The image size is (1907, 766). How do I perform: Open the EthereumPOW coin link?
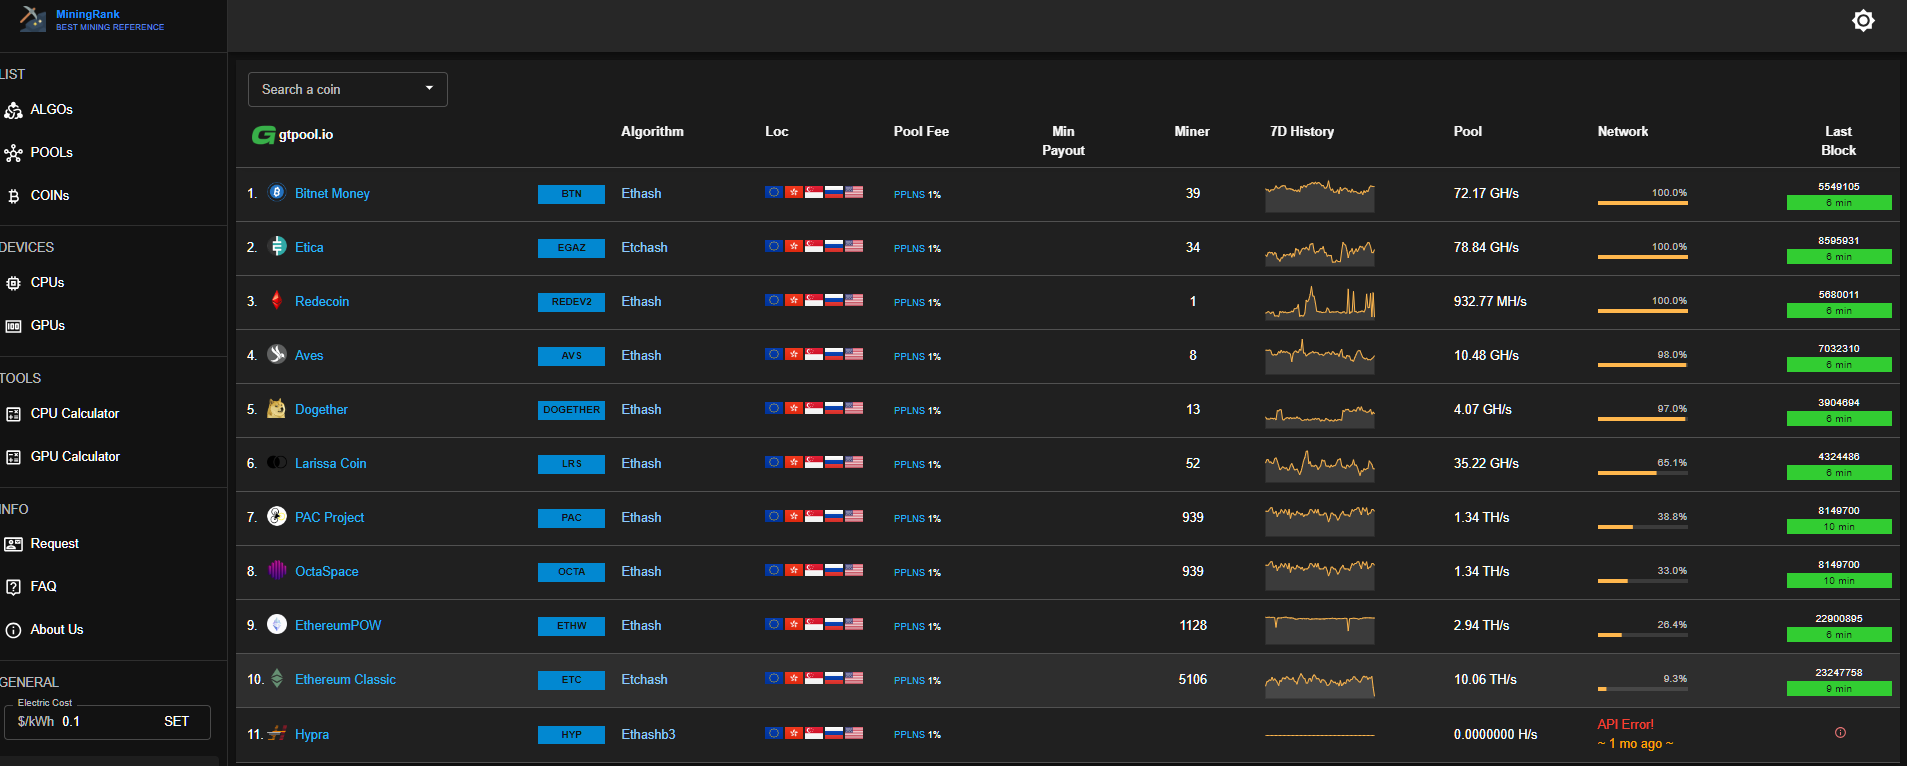click(338, 626)
